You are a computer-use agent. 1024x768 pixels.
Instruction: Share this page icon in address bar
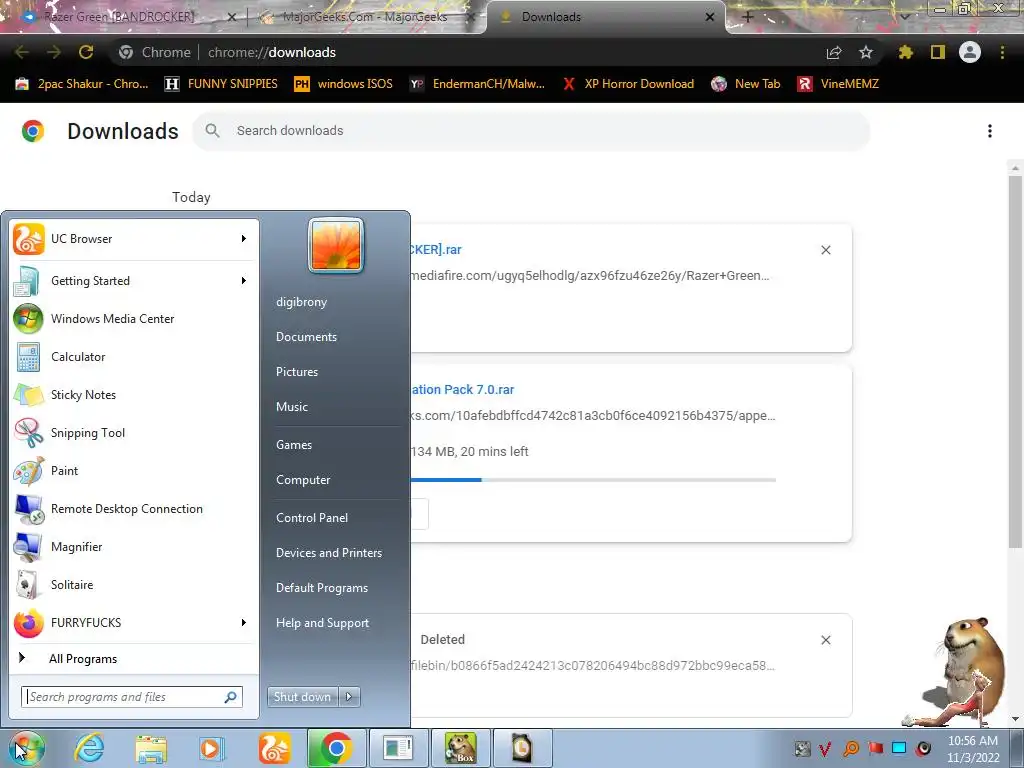pos(834,52)
